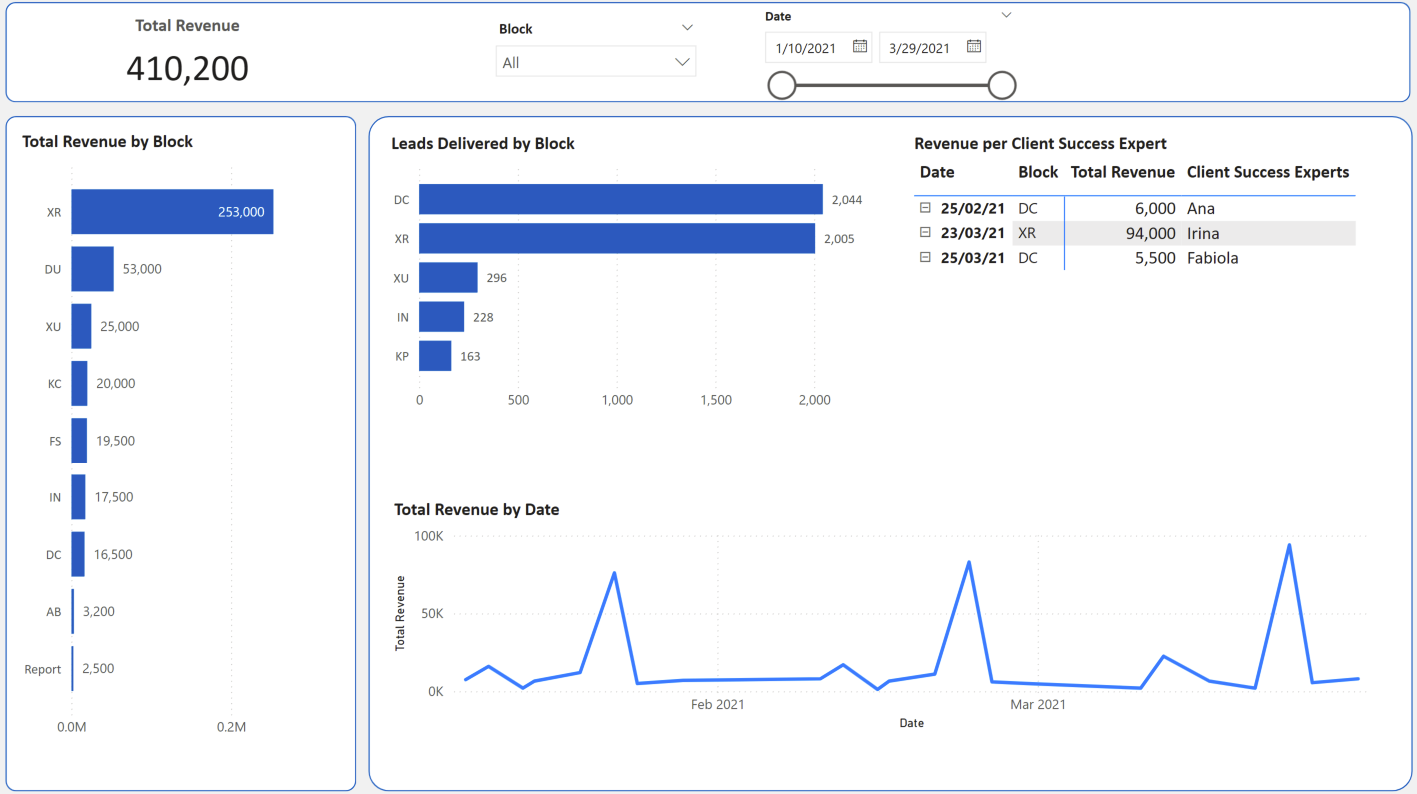Click the 5,500 revenue cell for Fabiola
The height and width of the screenshot is (794, 1417).
(x=1155, y=258)
